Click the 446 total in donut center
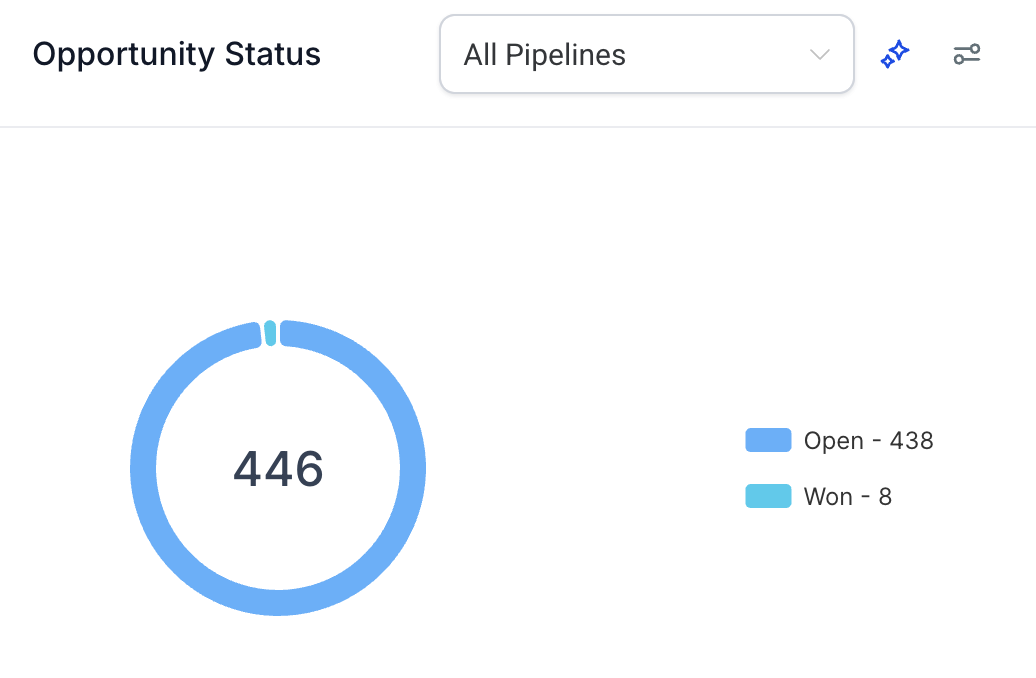 (x=278, y=469)
